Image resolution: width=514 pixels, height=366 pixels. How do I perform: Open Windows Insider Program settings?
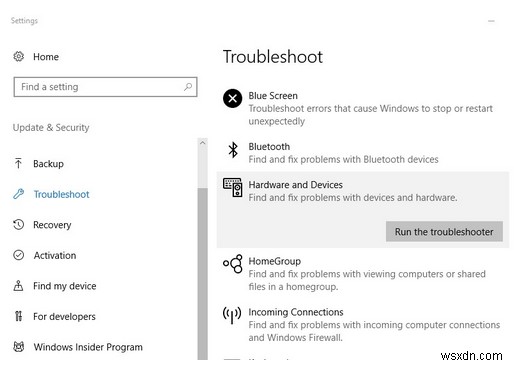(x=88, y=347)
